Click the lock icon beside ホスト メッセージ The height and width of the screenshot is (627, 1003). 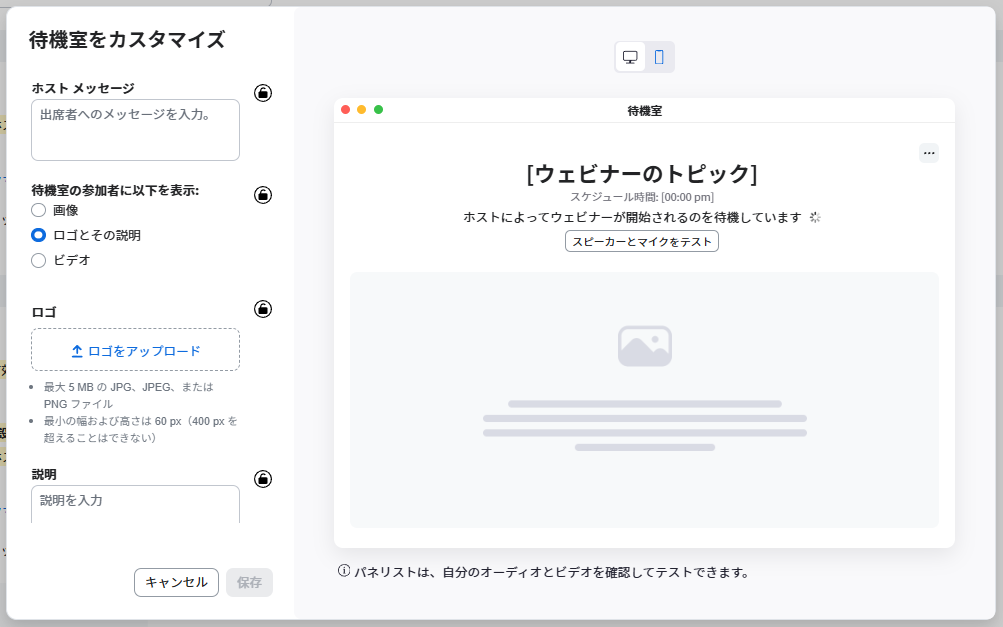263,93
